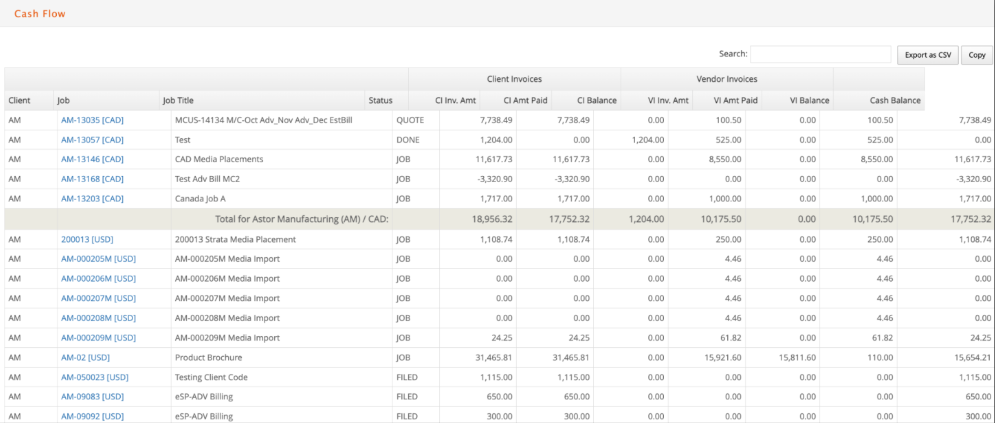The height and width of the screenshot is (423, 995).
Task: Open job link AM-13057 [CAD]
Action: pos(92,140)
